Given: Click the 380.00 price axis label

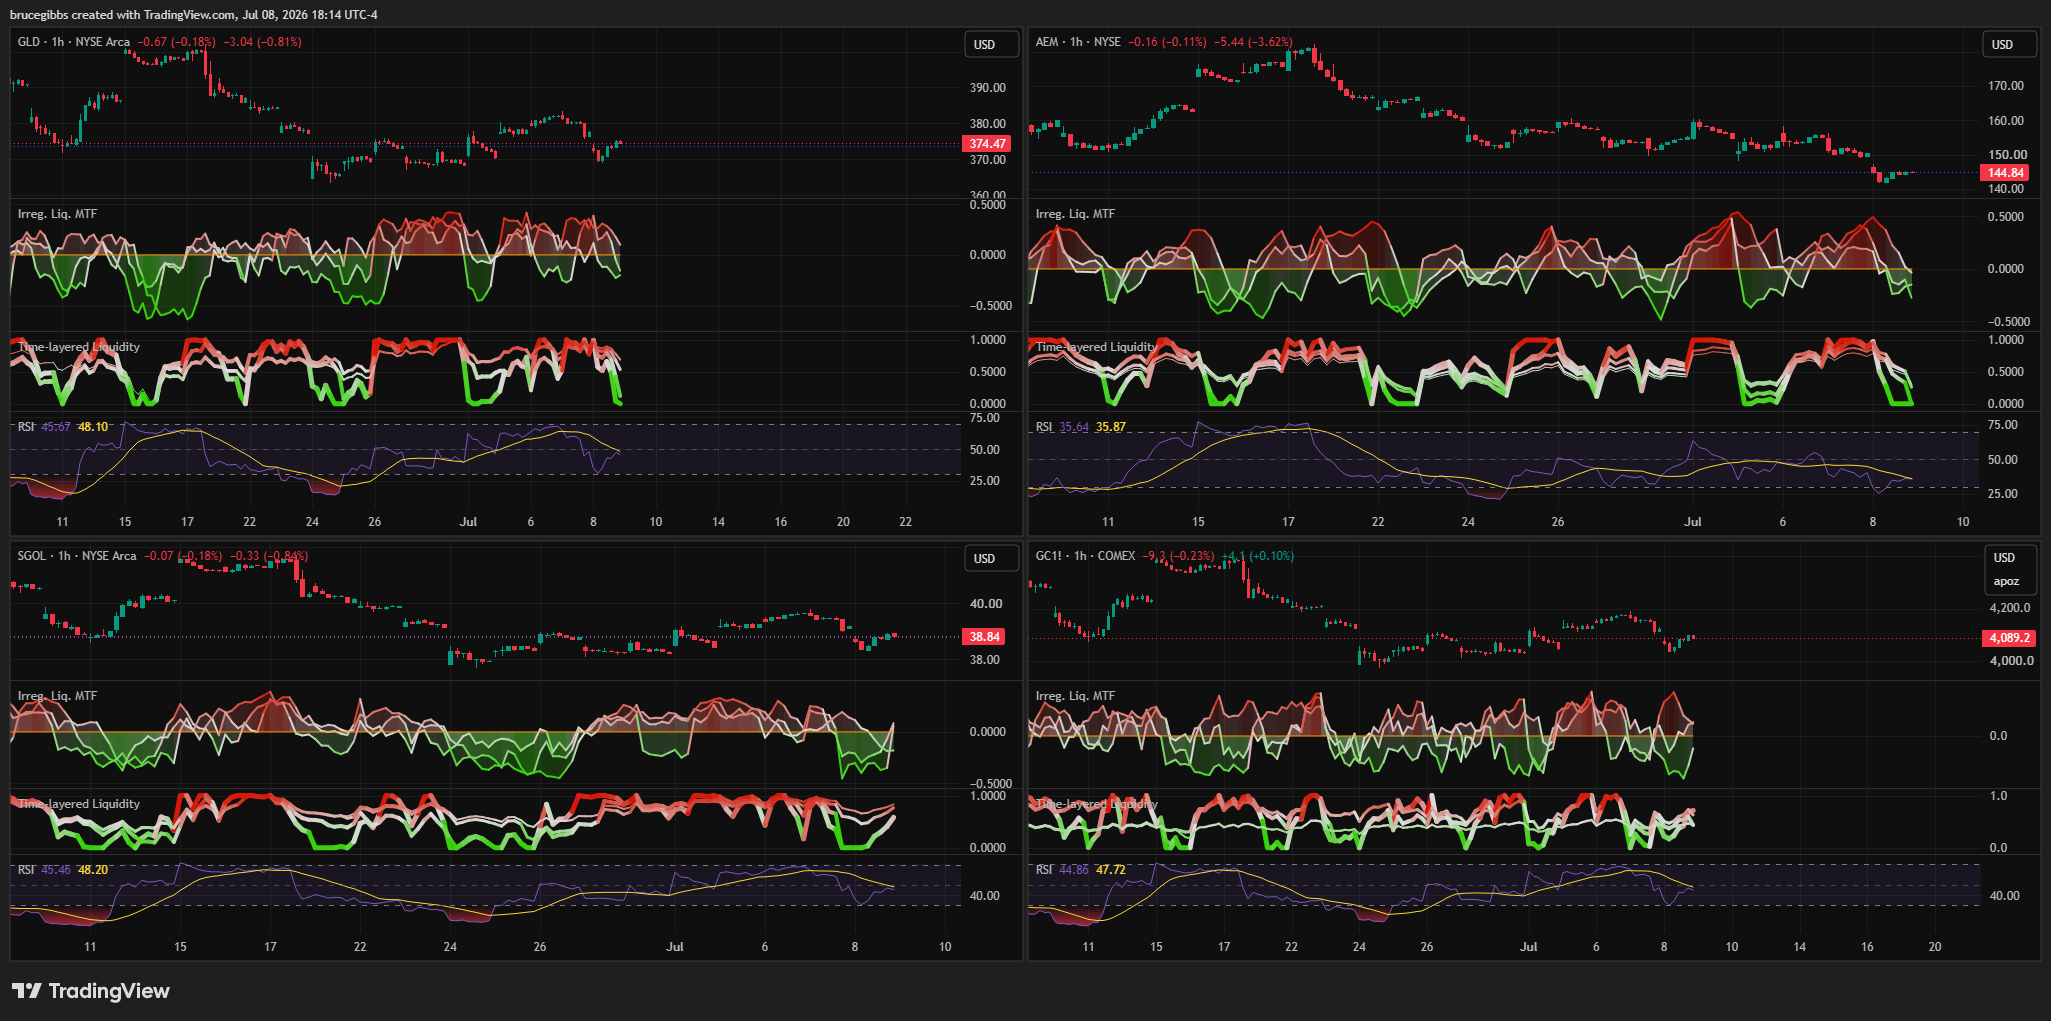Looking at the screenshot, I should click(987, 124).
